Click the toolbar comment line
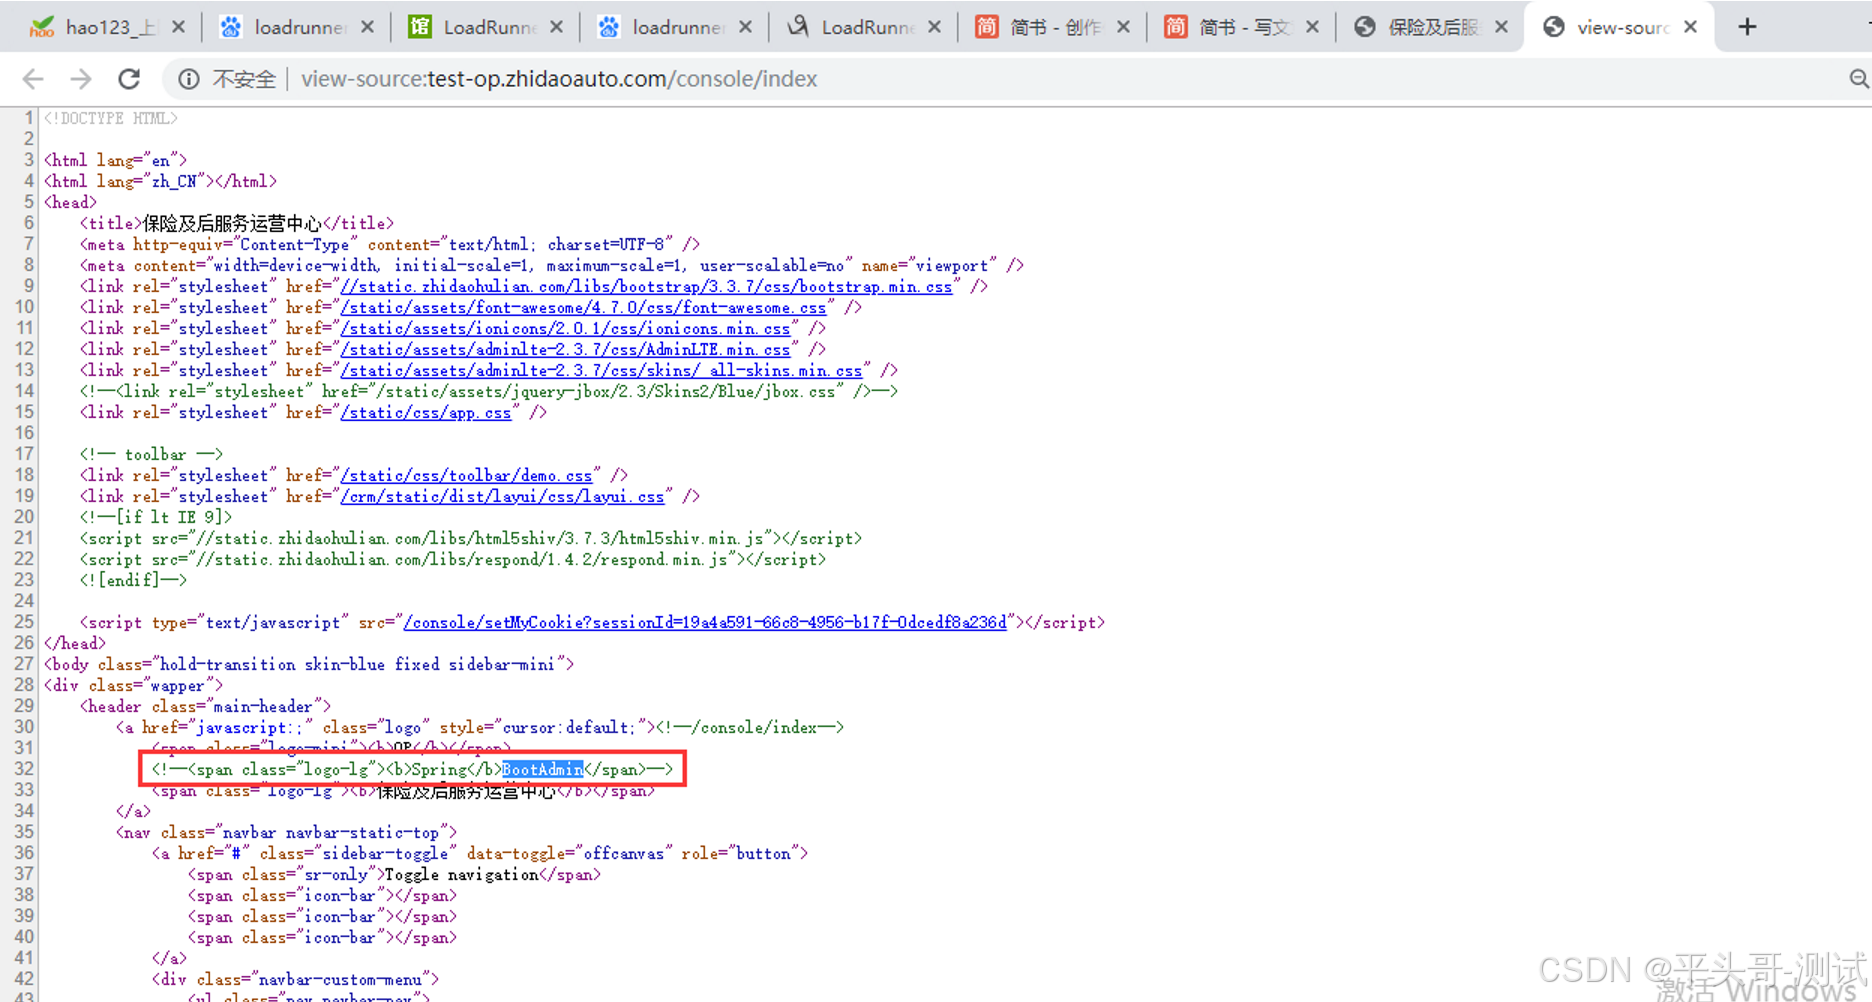Viewport: 1872px width, 1002px height. (152, 455)
